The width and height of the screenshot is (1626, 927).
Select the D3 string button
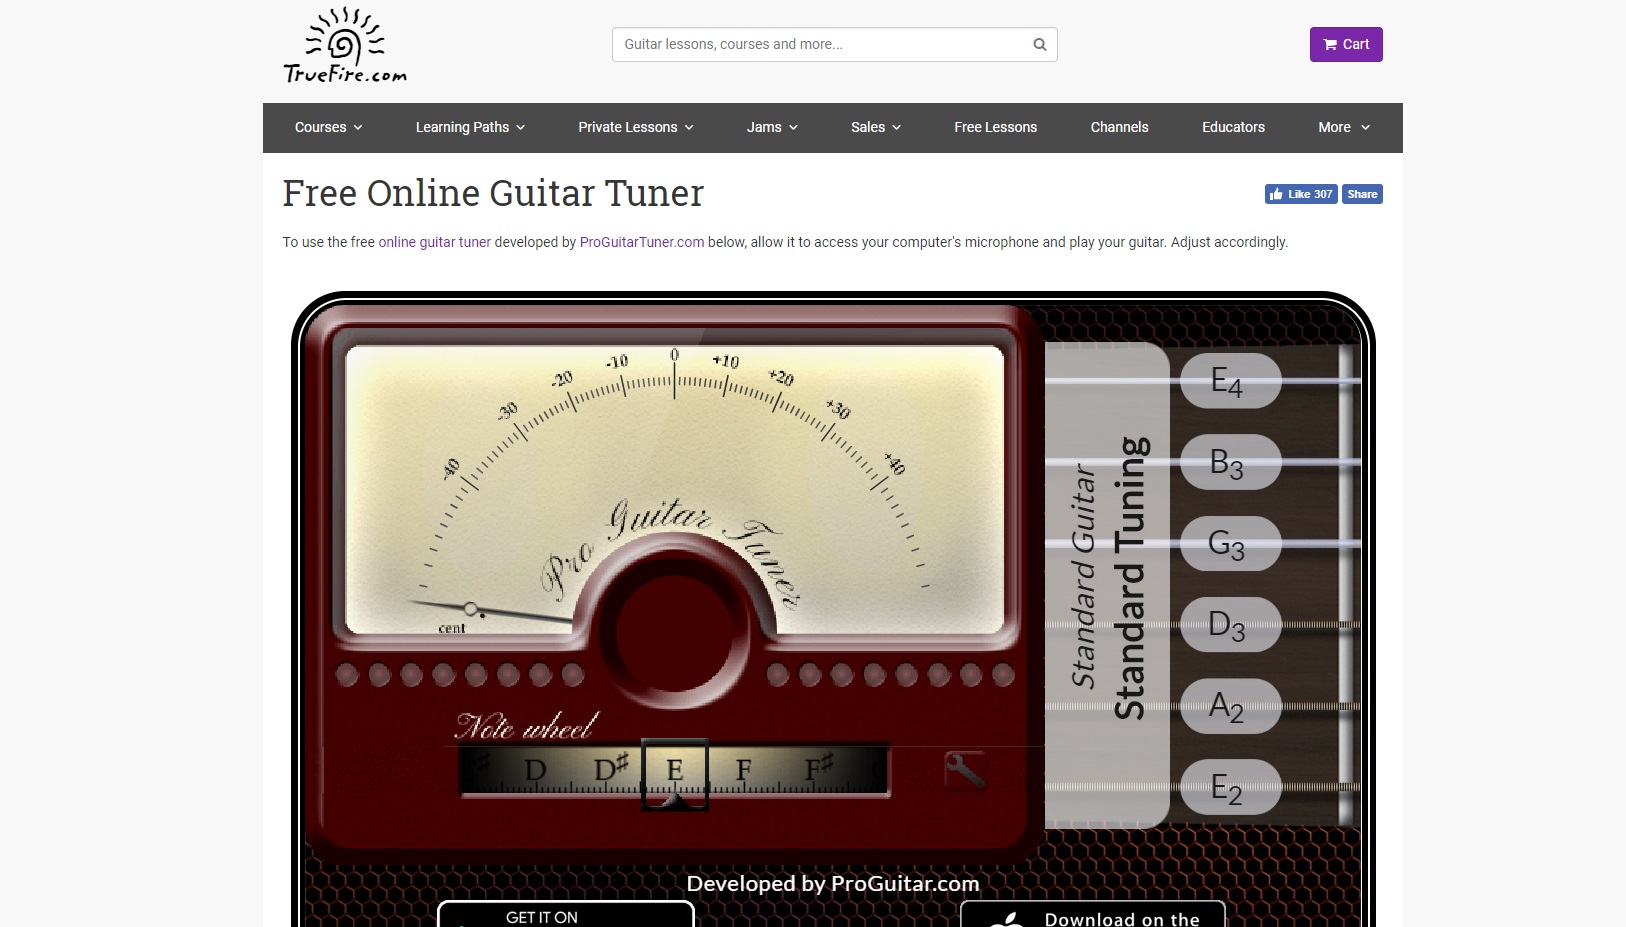click(x=1230, y=625)
